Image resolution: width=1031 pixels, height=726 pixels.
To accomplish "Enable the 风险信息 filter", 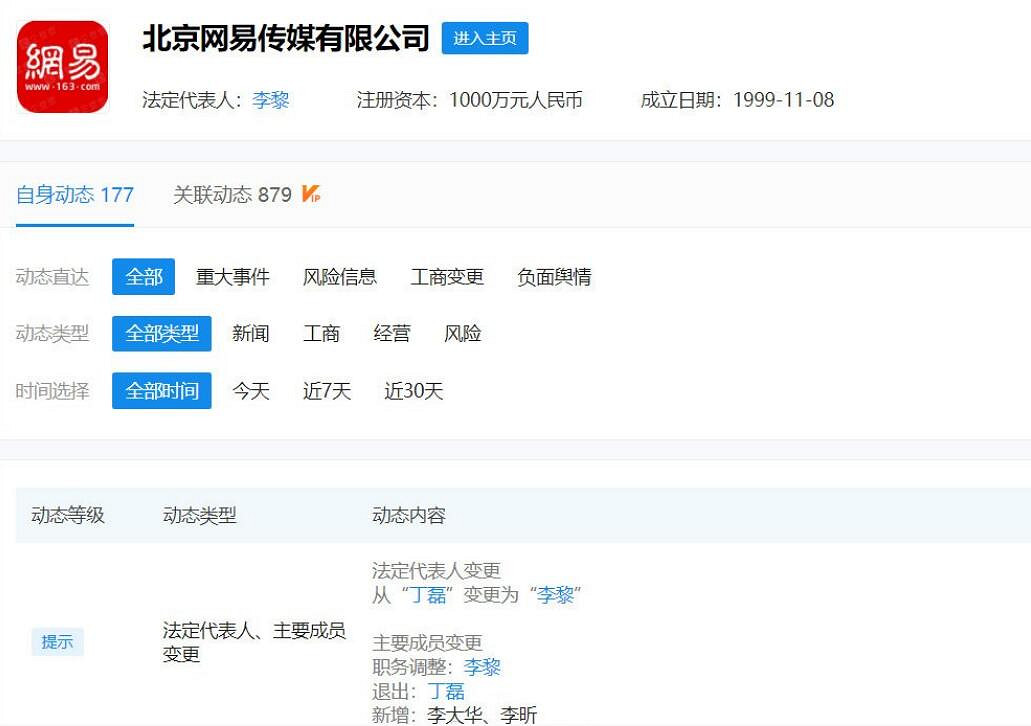I will point(340,277).
